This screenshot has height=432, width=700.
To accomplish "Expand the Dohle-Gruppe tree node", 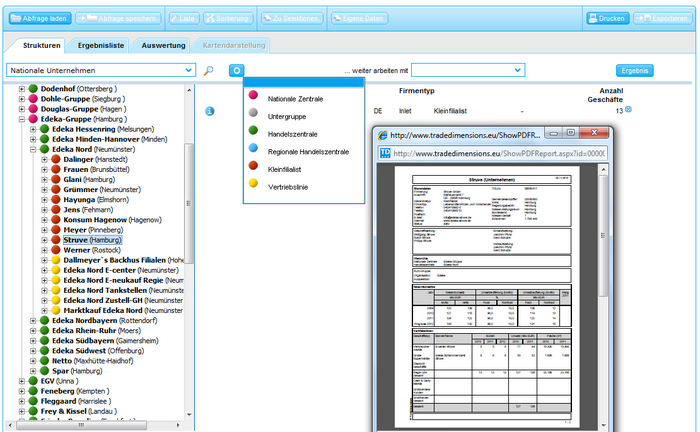I will [x=21, y=100].
